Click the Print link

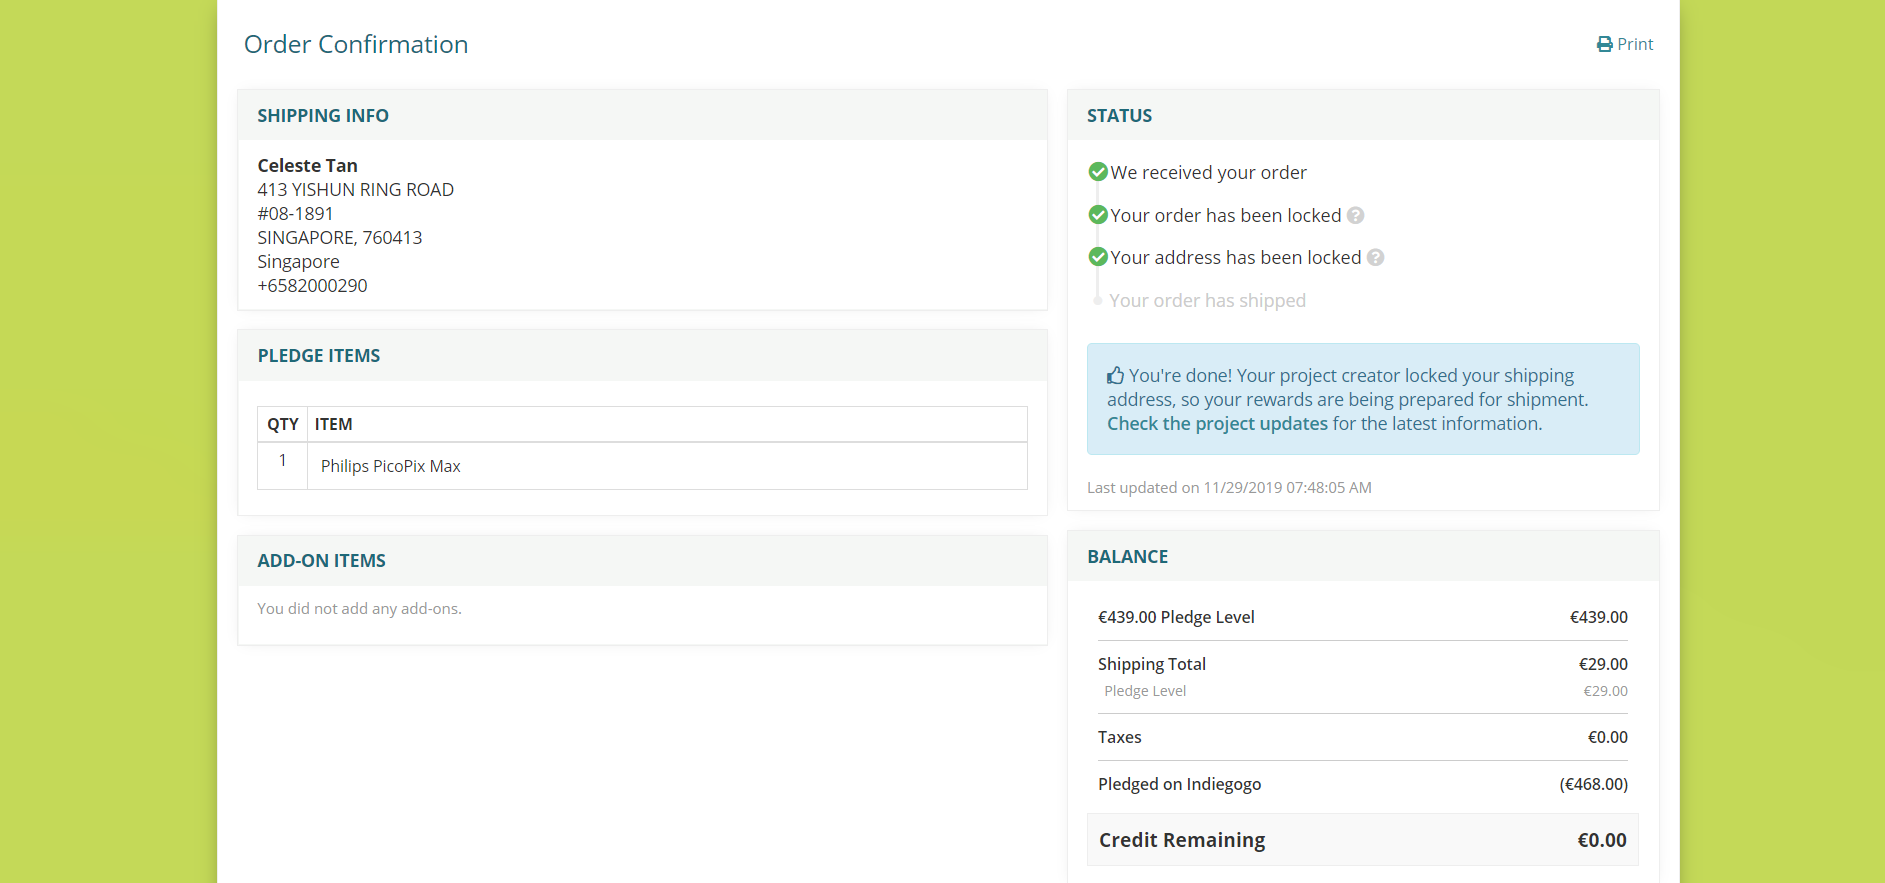(x=1625, y=44)
